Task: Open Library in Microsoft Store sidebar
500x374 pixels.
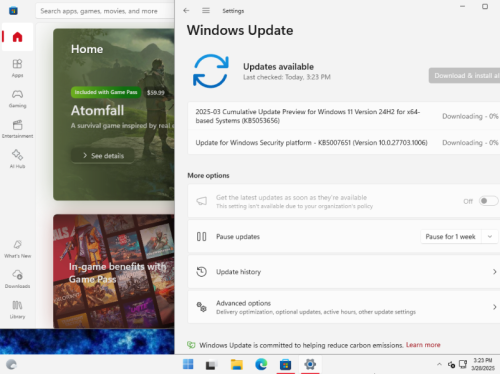Action: tap(17, 309)
